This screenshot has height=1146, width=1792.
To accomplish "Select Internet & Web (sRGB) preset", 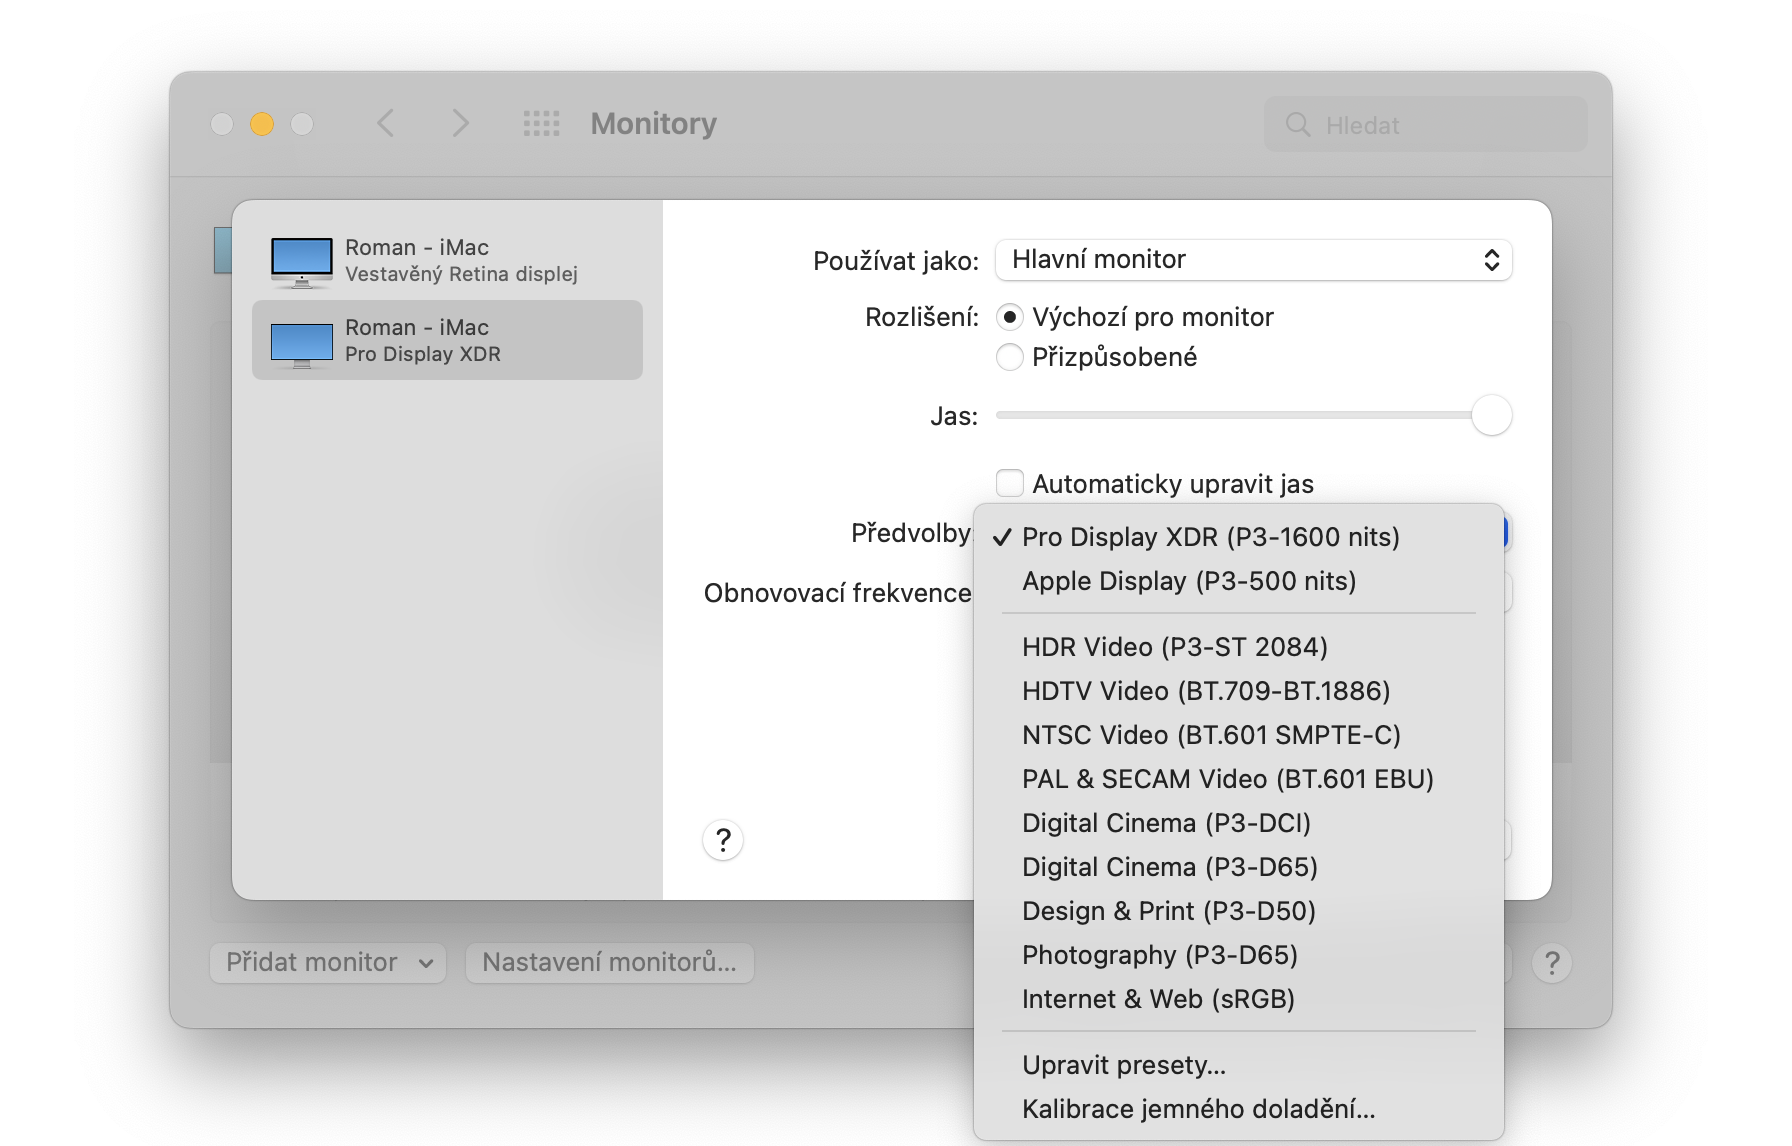I will [1158, 999].
